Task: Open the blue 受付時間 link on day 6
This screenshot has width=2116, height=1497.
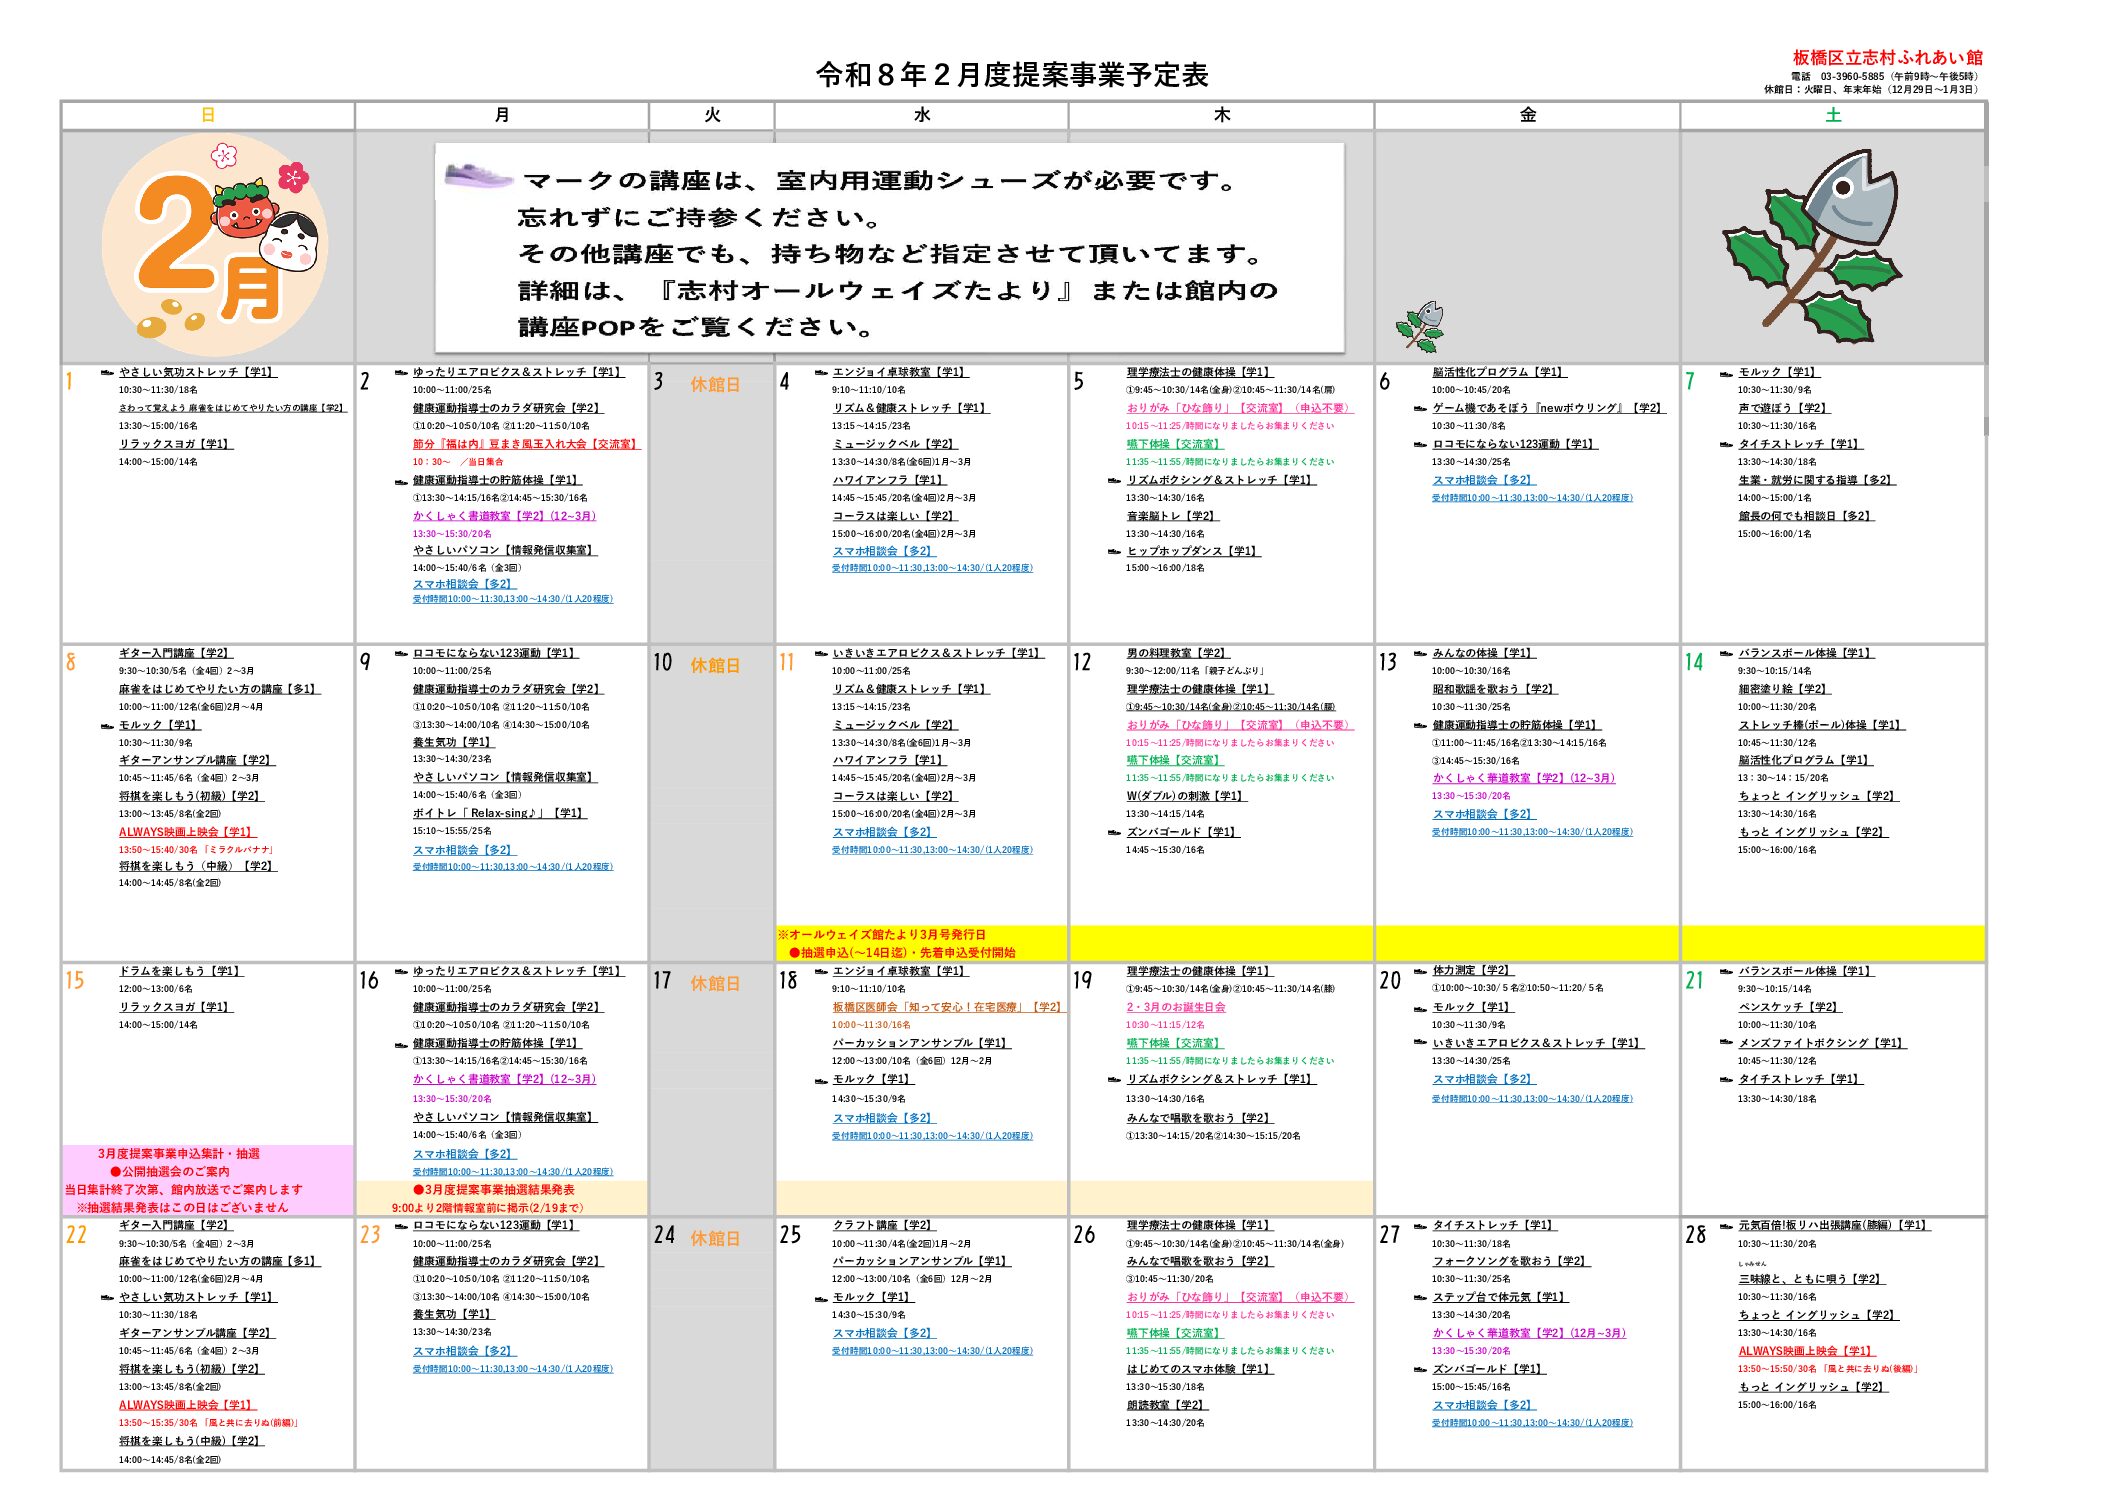Action: pyautogui.click(x=1531, y=498)
